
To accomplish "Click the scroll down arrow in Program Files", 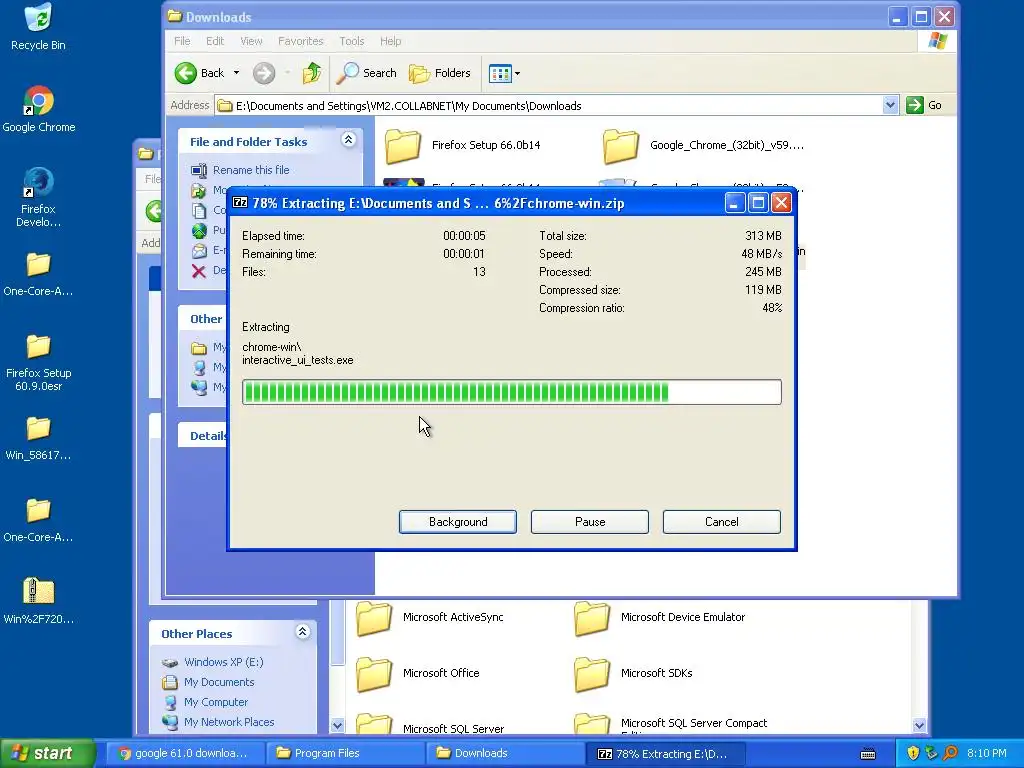I will [x=919, y=725].
